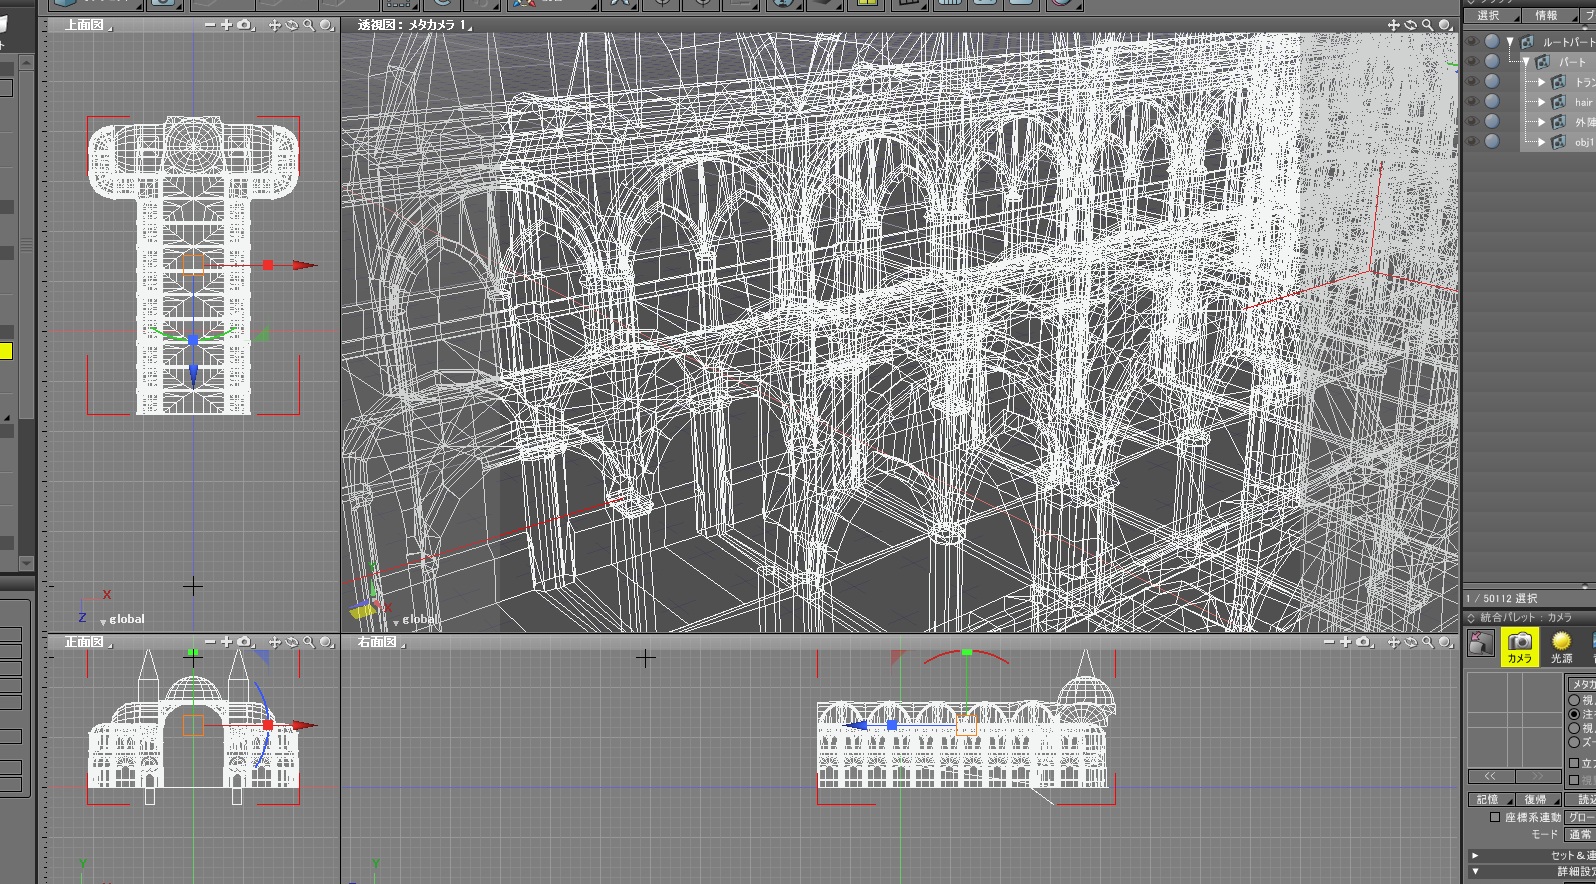Image resolution: width=1596 pixels, height=884 pixels.
Task: Open the Light Source (光源) palette
Action: pyautogui.click(x=1561, y=647)
